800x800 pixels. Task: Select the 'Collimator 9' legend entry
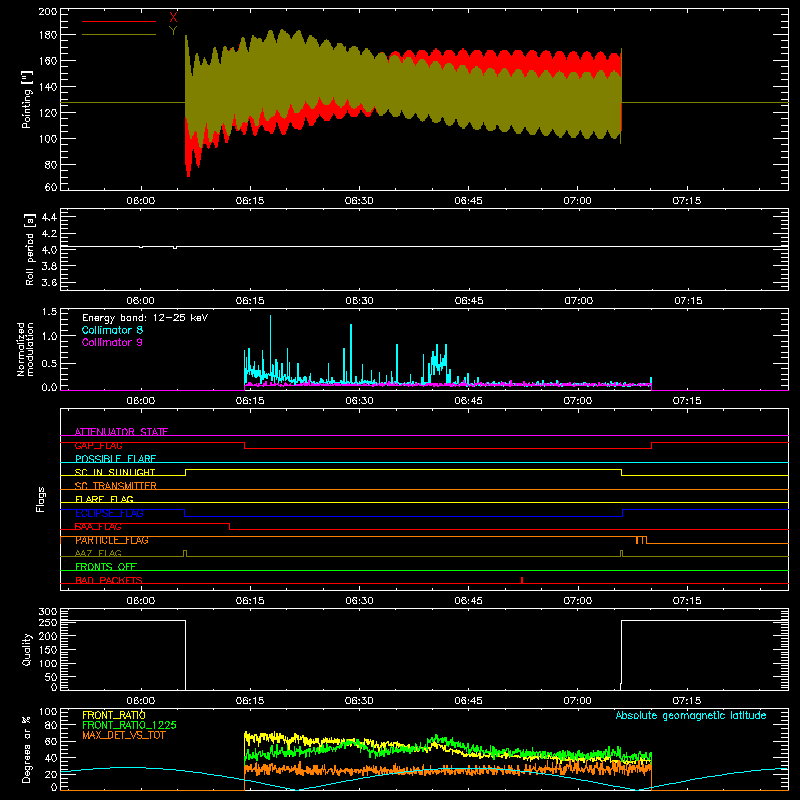click(112, 342)
